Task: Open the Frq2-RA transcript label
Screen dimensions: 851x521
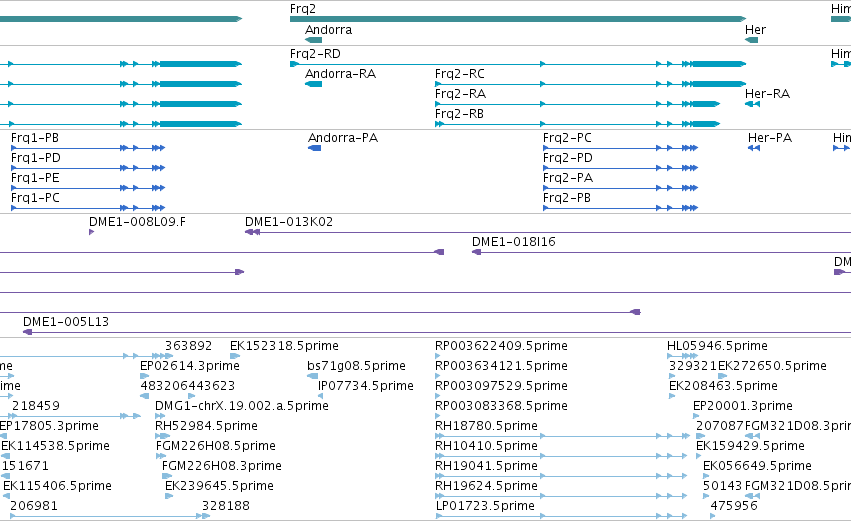Action: pyautogui.click(x=460, y=94)
